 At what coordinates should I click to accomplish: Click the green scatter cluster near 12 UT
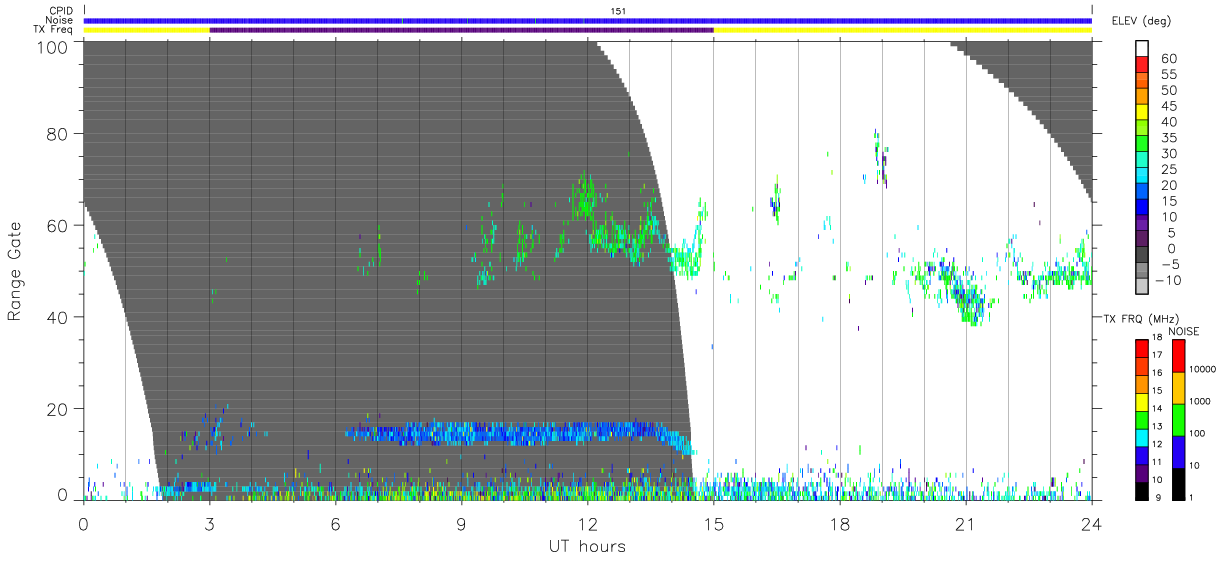(x=585, y=198)
